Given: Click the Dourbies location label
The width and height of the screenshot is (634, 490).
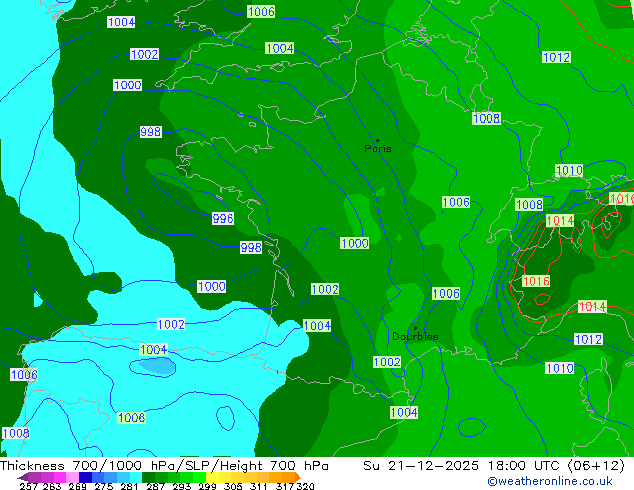Looking at the screenshot, I should pos(415,336).
